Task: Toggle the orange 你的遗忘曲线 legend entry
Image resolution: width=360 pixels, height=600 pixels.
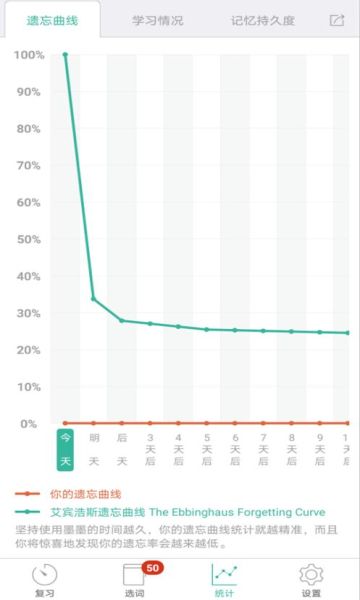Action: point(68,494)
